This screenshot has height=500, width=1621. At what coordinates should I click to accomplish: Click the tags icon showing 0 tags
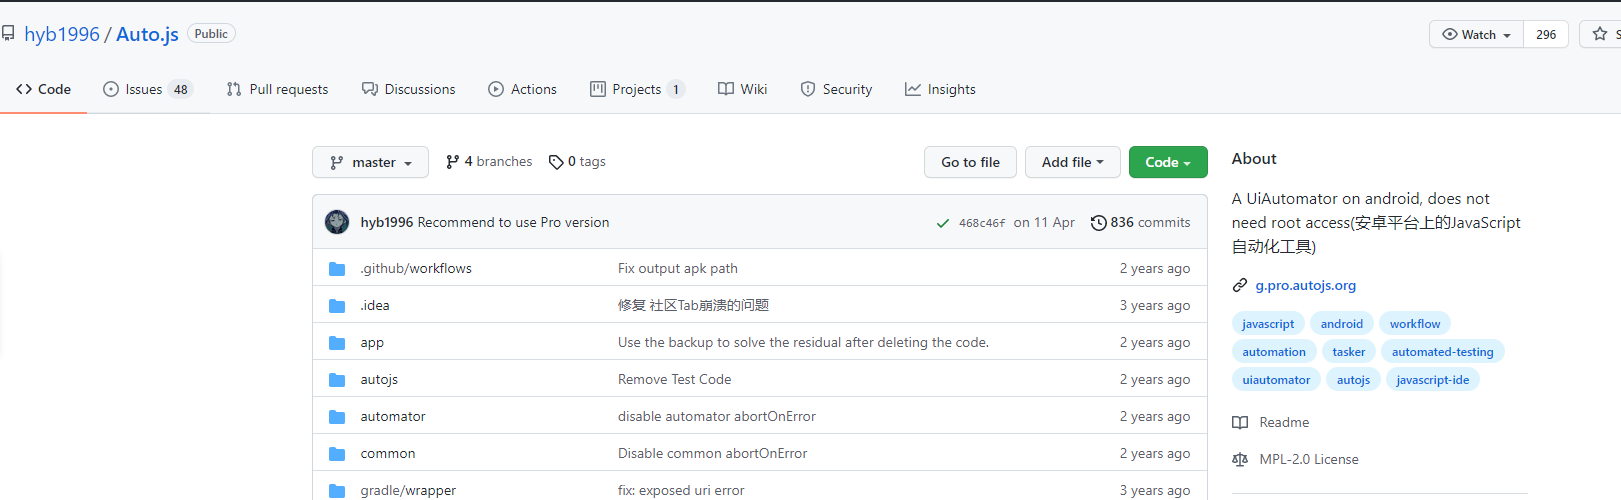tap(556, 162)
